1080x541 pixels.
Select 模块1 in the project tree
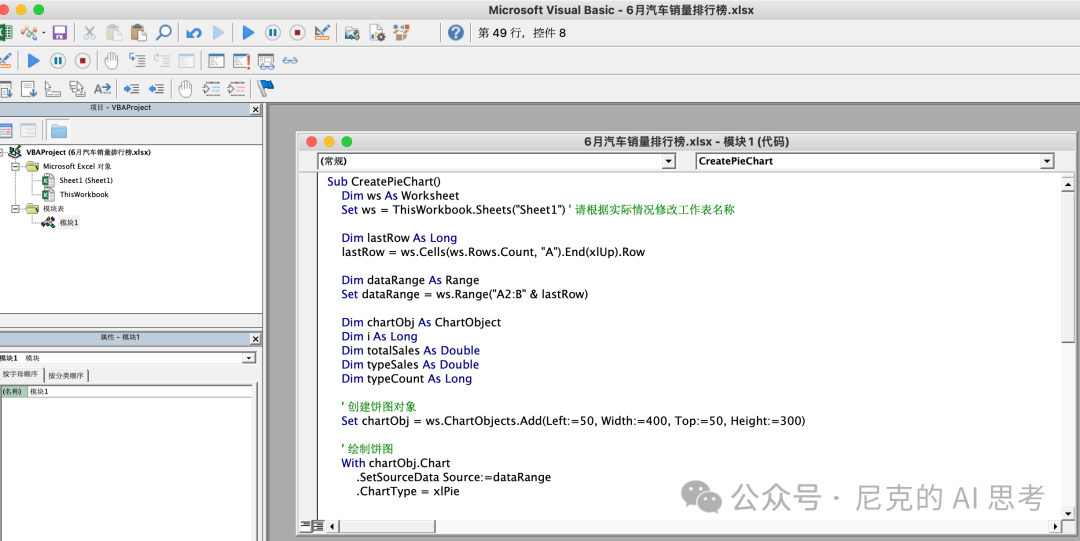69,223
